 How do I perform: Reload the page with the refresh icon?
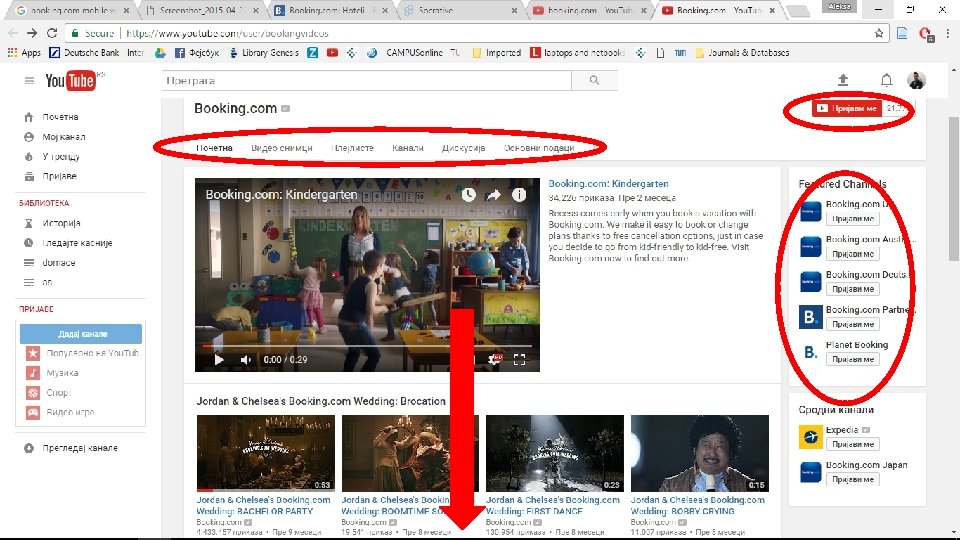coord(52,33)
